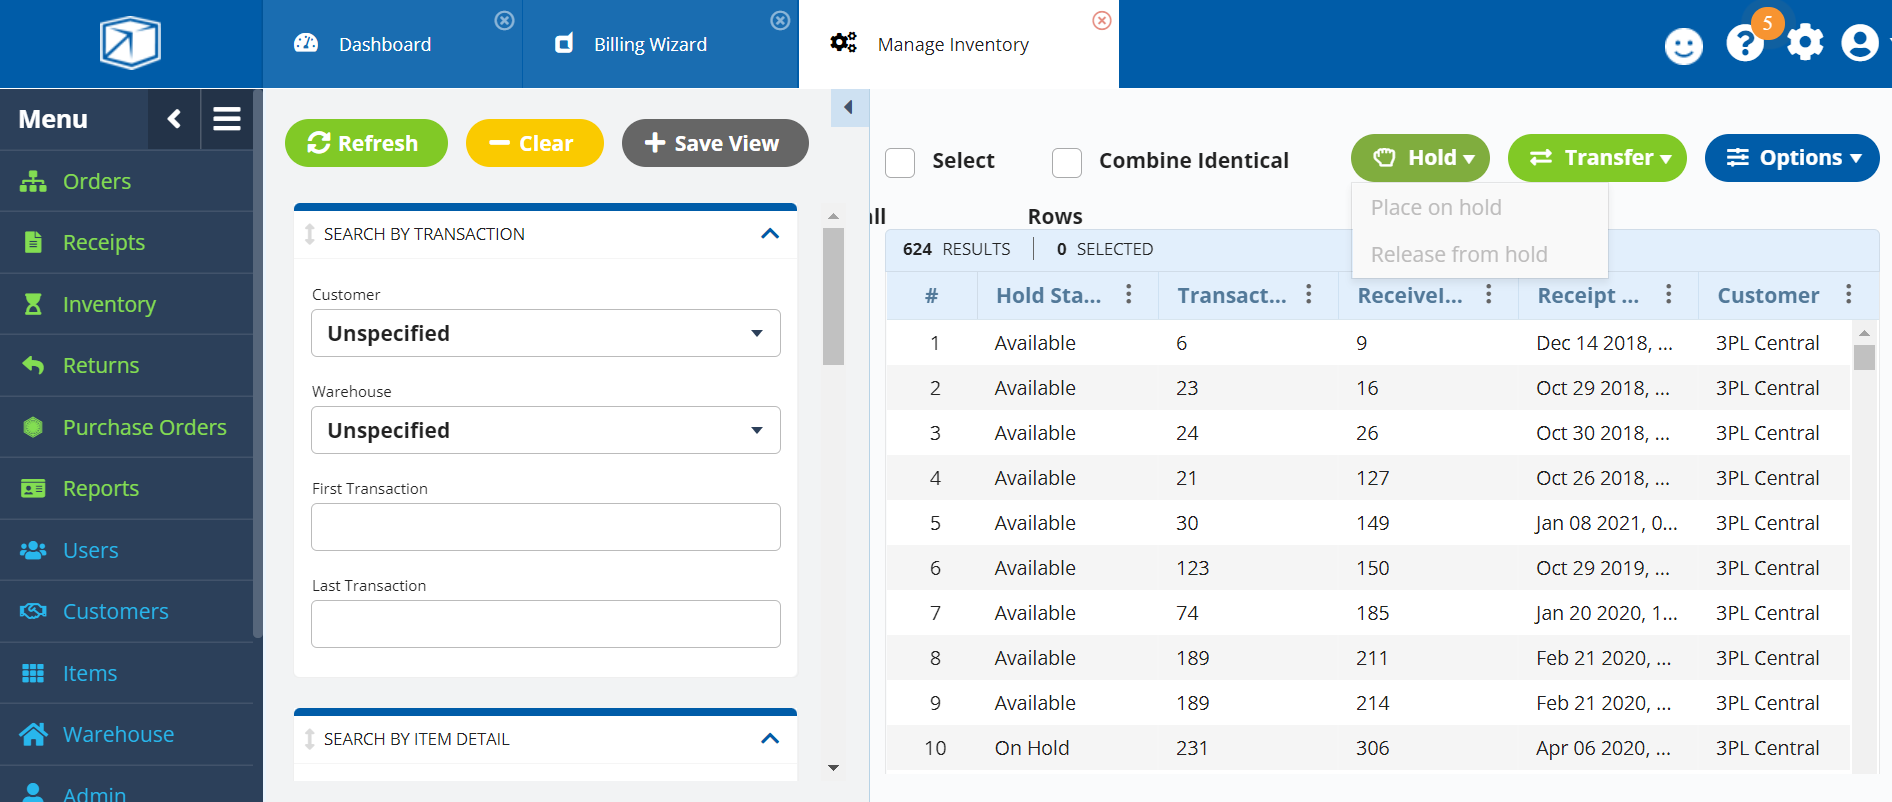Open the settings gear icon
The image size is (1892, 802).
[x=1805, y=43]
